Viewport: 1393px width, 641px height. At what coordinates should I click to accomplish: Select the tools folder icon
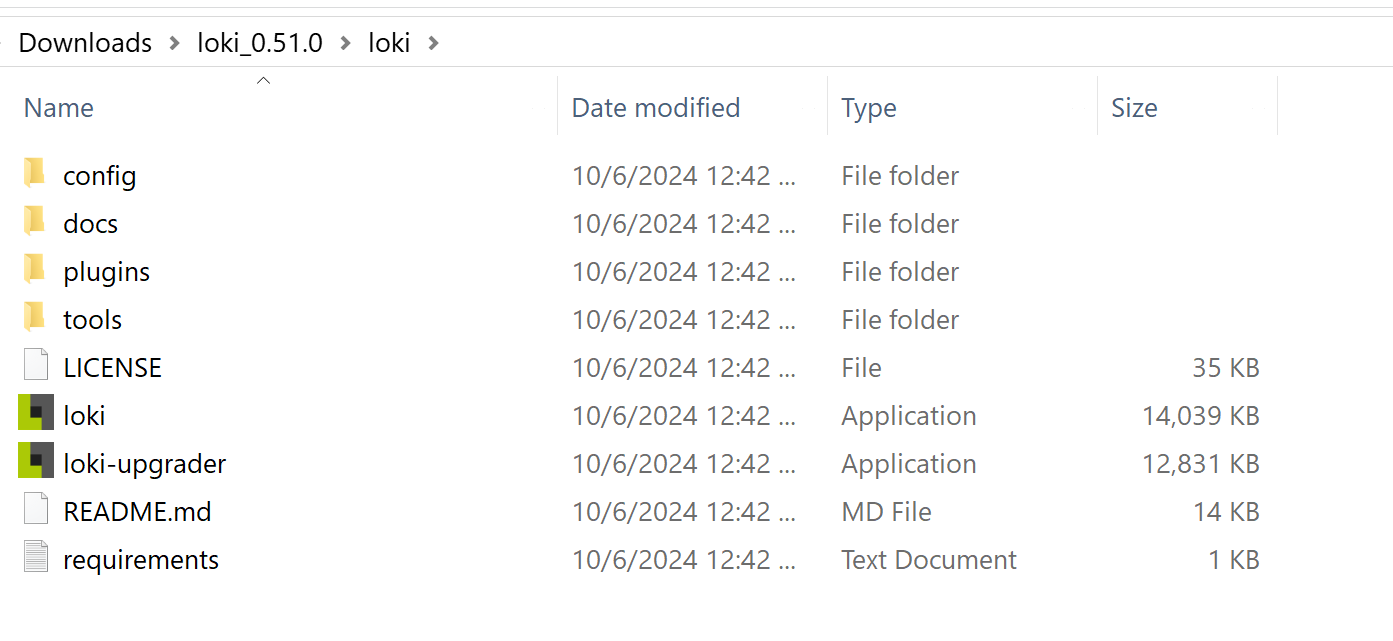coord(35,318)
